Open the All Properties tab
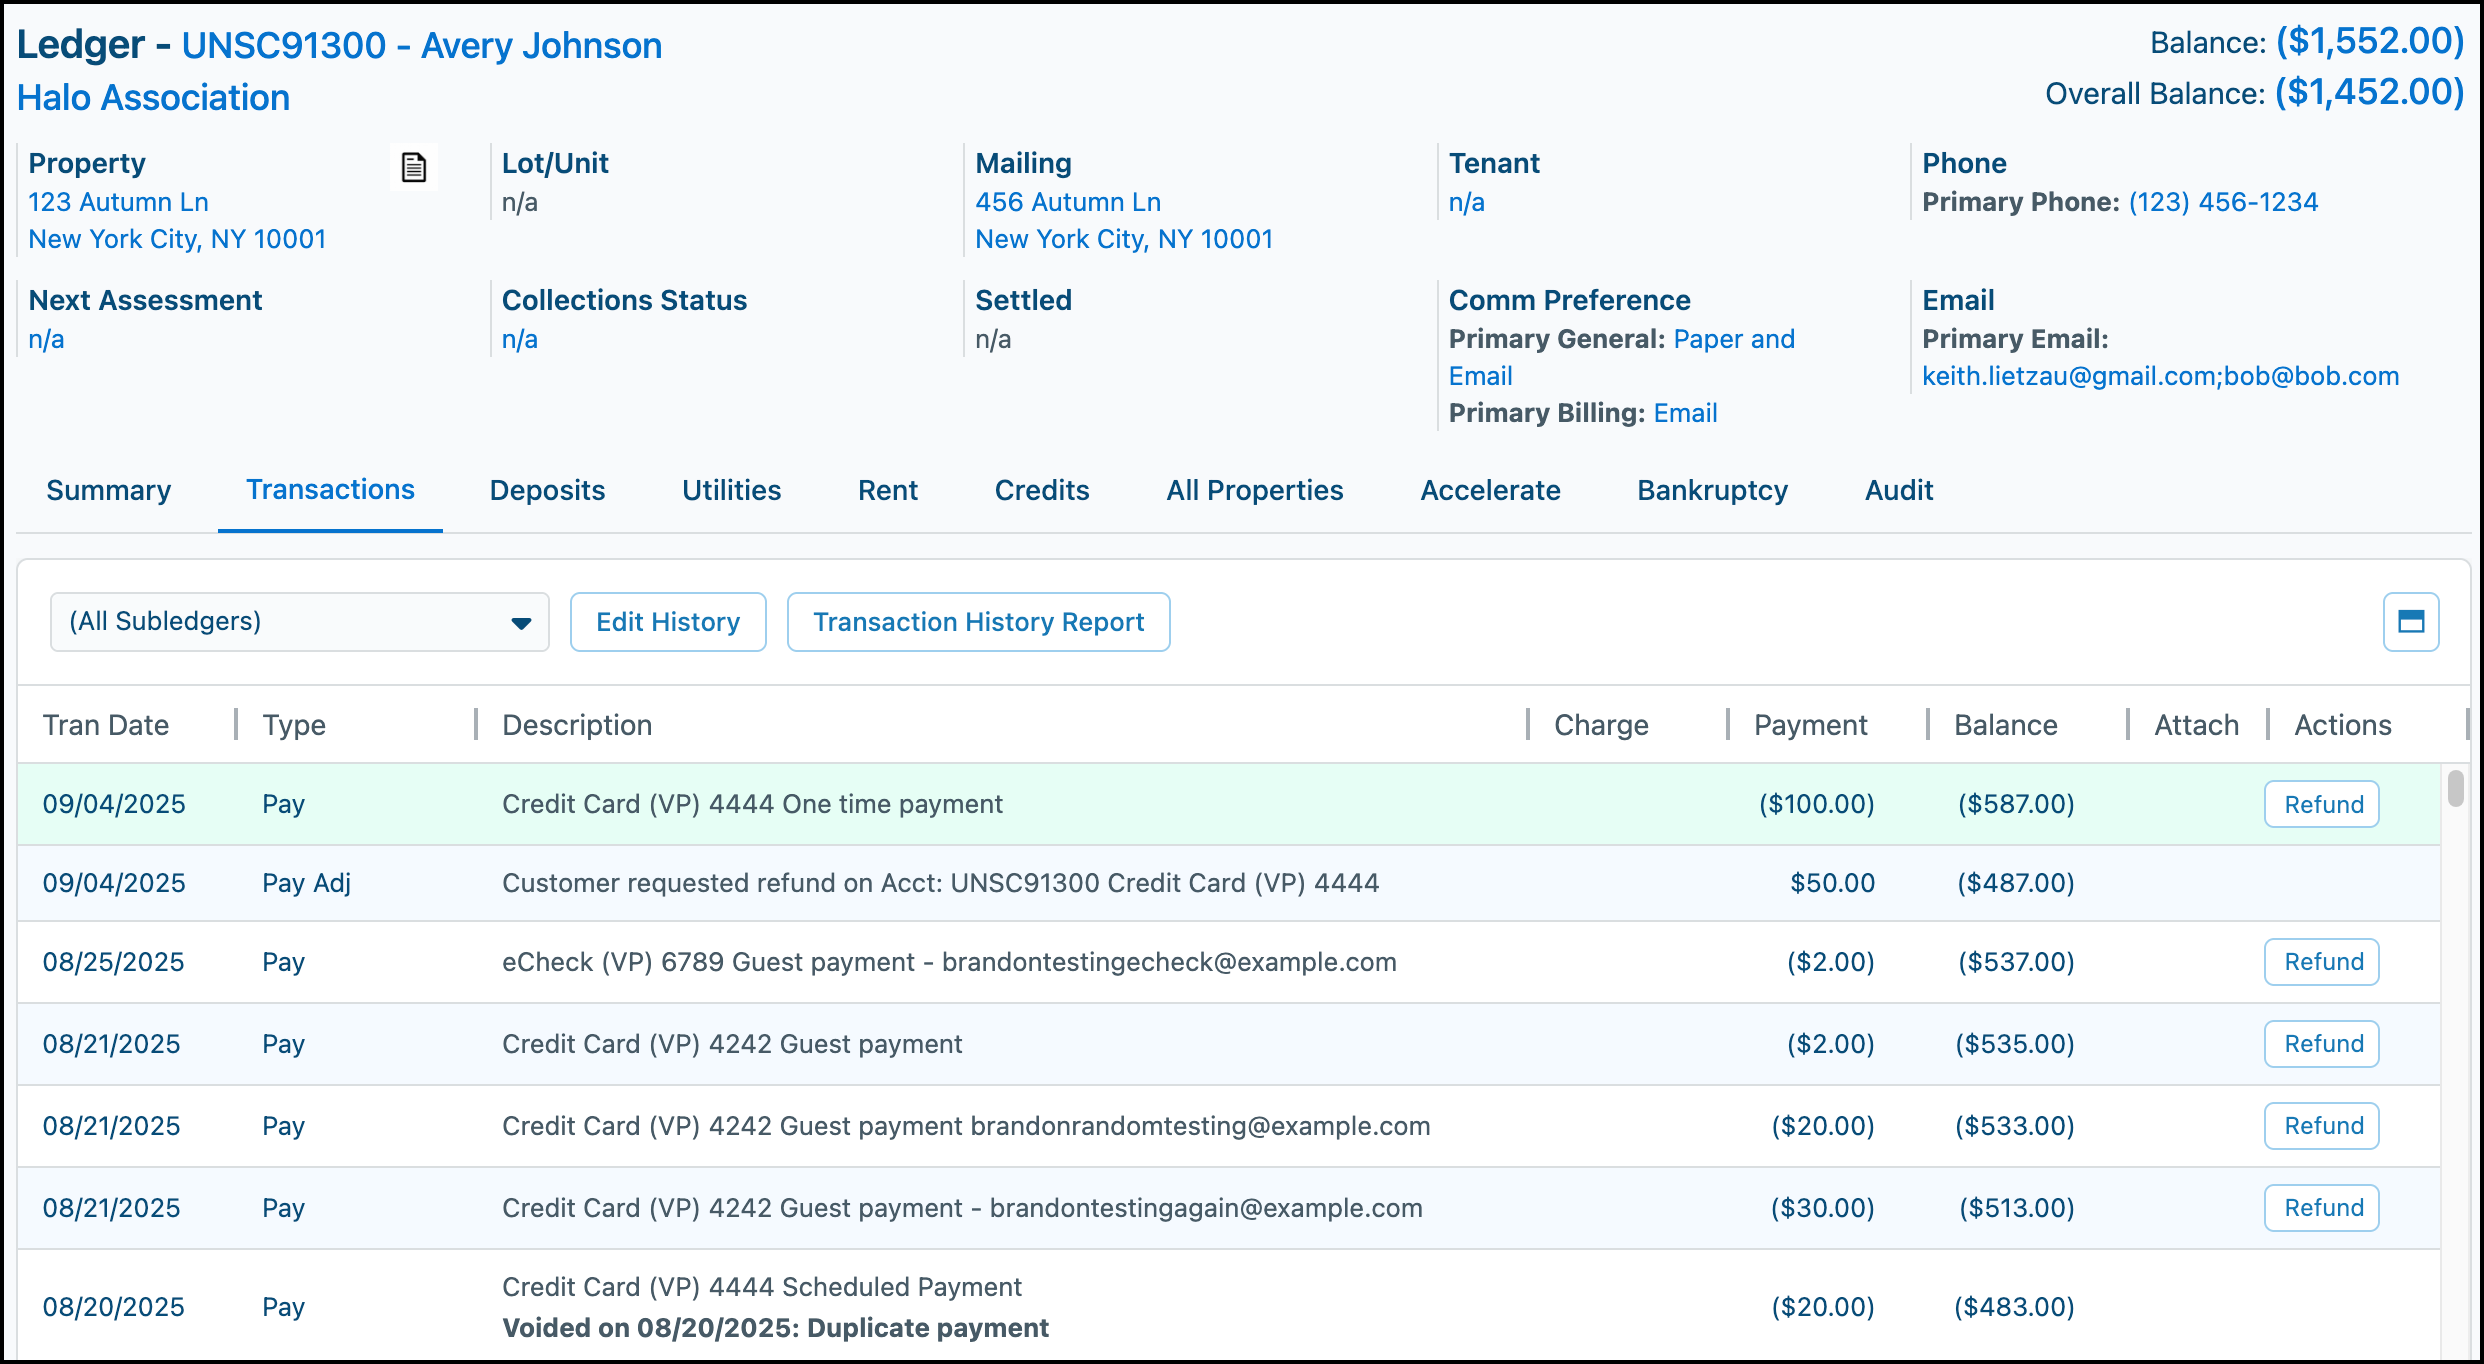Viewport: 2484px width, 1364px height. click(x=1254, y=490)
